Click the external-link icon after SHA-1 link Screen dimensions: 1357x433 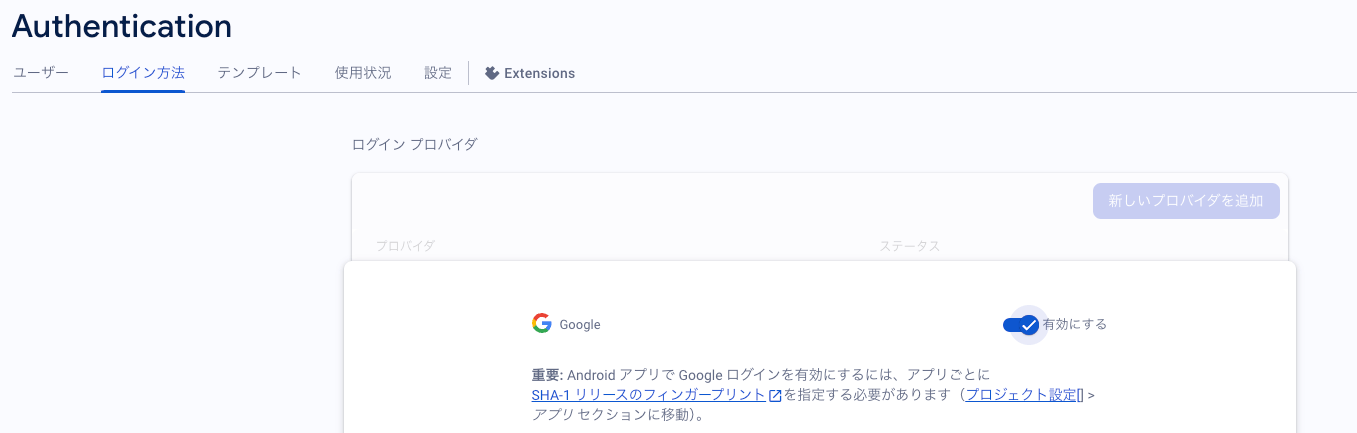click(775, 395)
